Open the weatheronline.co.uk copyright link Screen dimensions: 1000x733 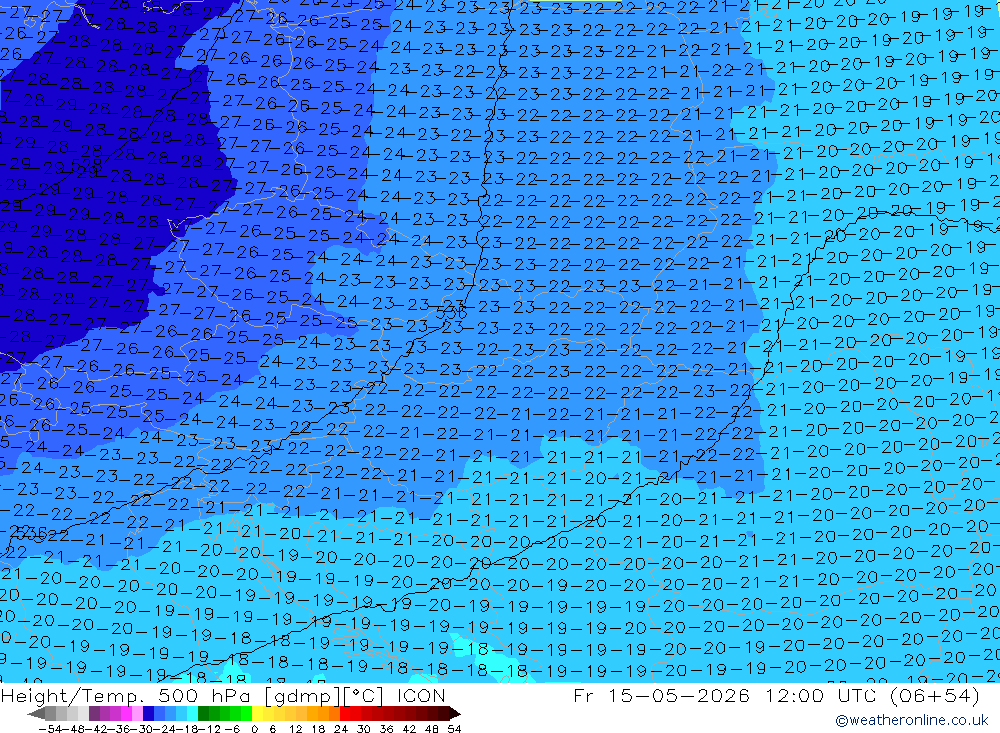(911, 720)
